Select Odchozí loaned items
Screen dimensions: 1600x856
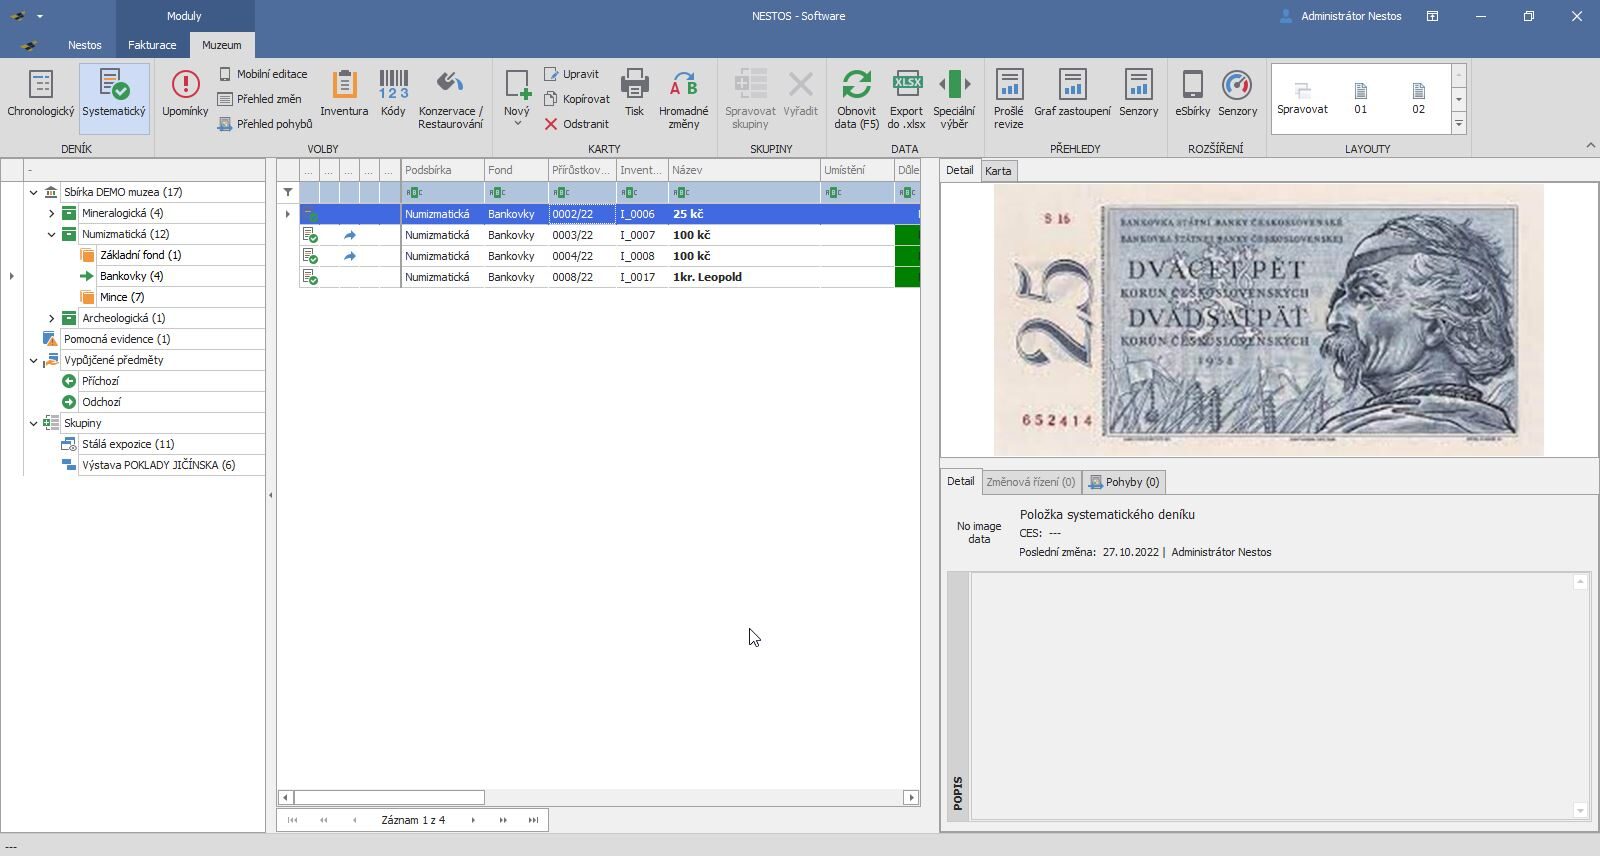pos(101,402)
